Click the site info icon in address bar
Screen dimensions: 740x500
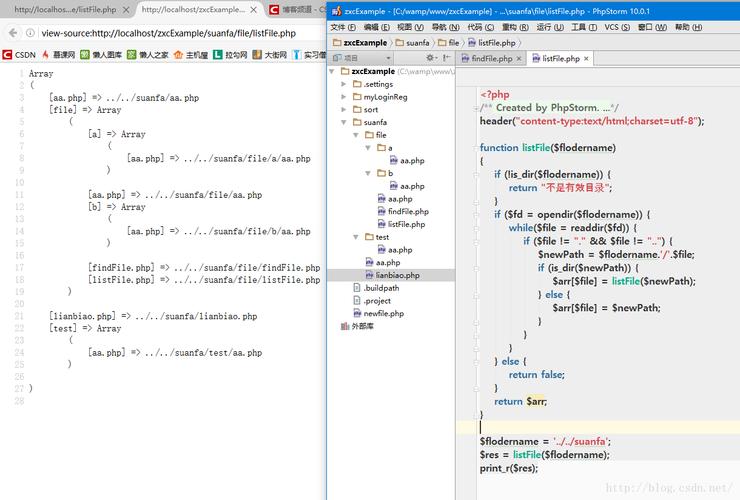[30, 33]
